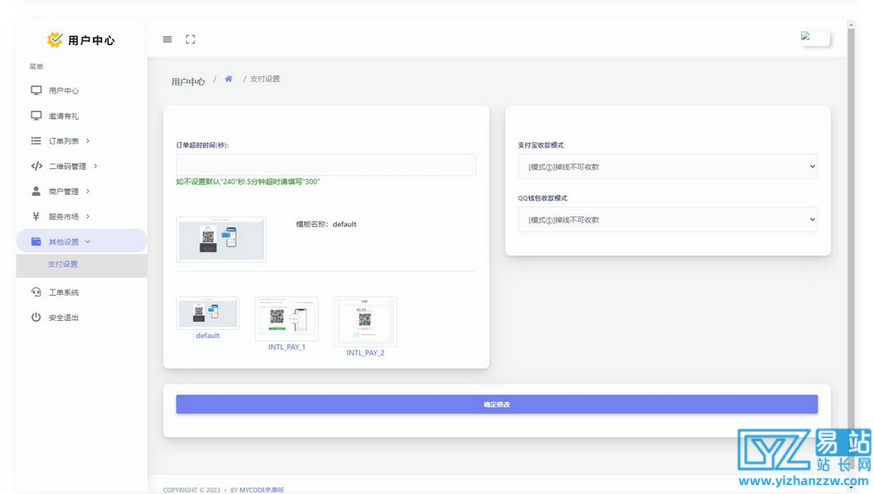Screen dimensions: 874x494
Task: Select the default template thumbnail in bottom row
Action: click(x=207, y=313)
